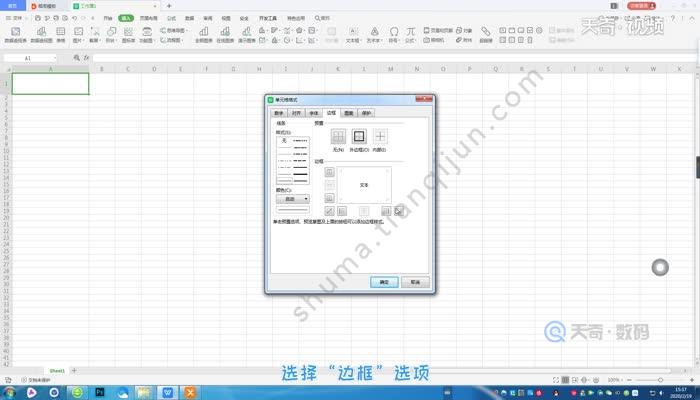Open the Home (开始) ribbon tab
Viewport: 700px width, 400px height.
(108, 18)
